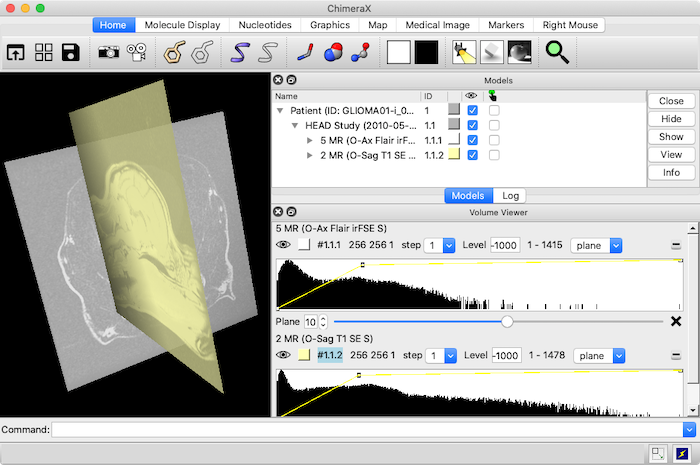Click the Info button in Models panel
The image size is (700, 465).
pyautogui.click(x=671, y=172)
